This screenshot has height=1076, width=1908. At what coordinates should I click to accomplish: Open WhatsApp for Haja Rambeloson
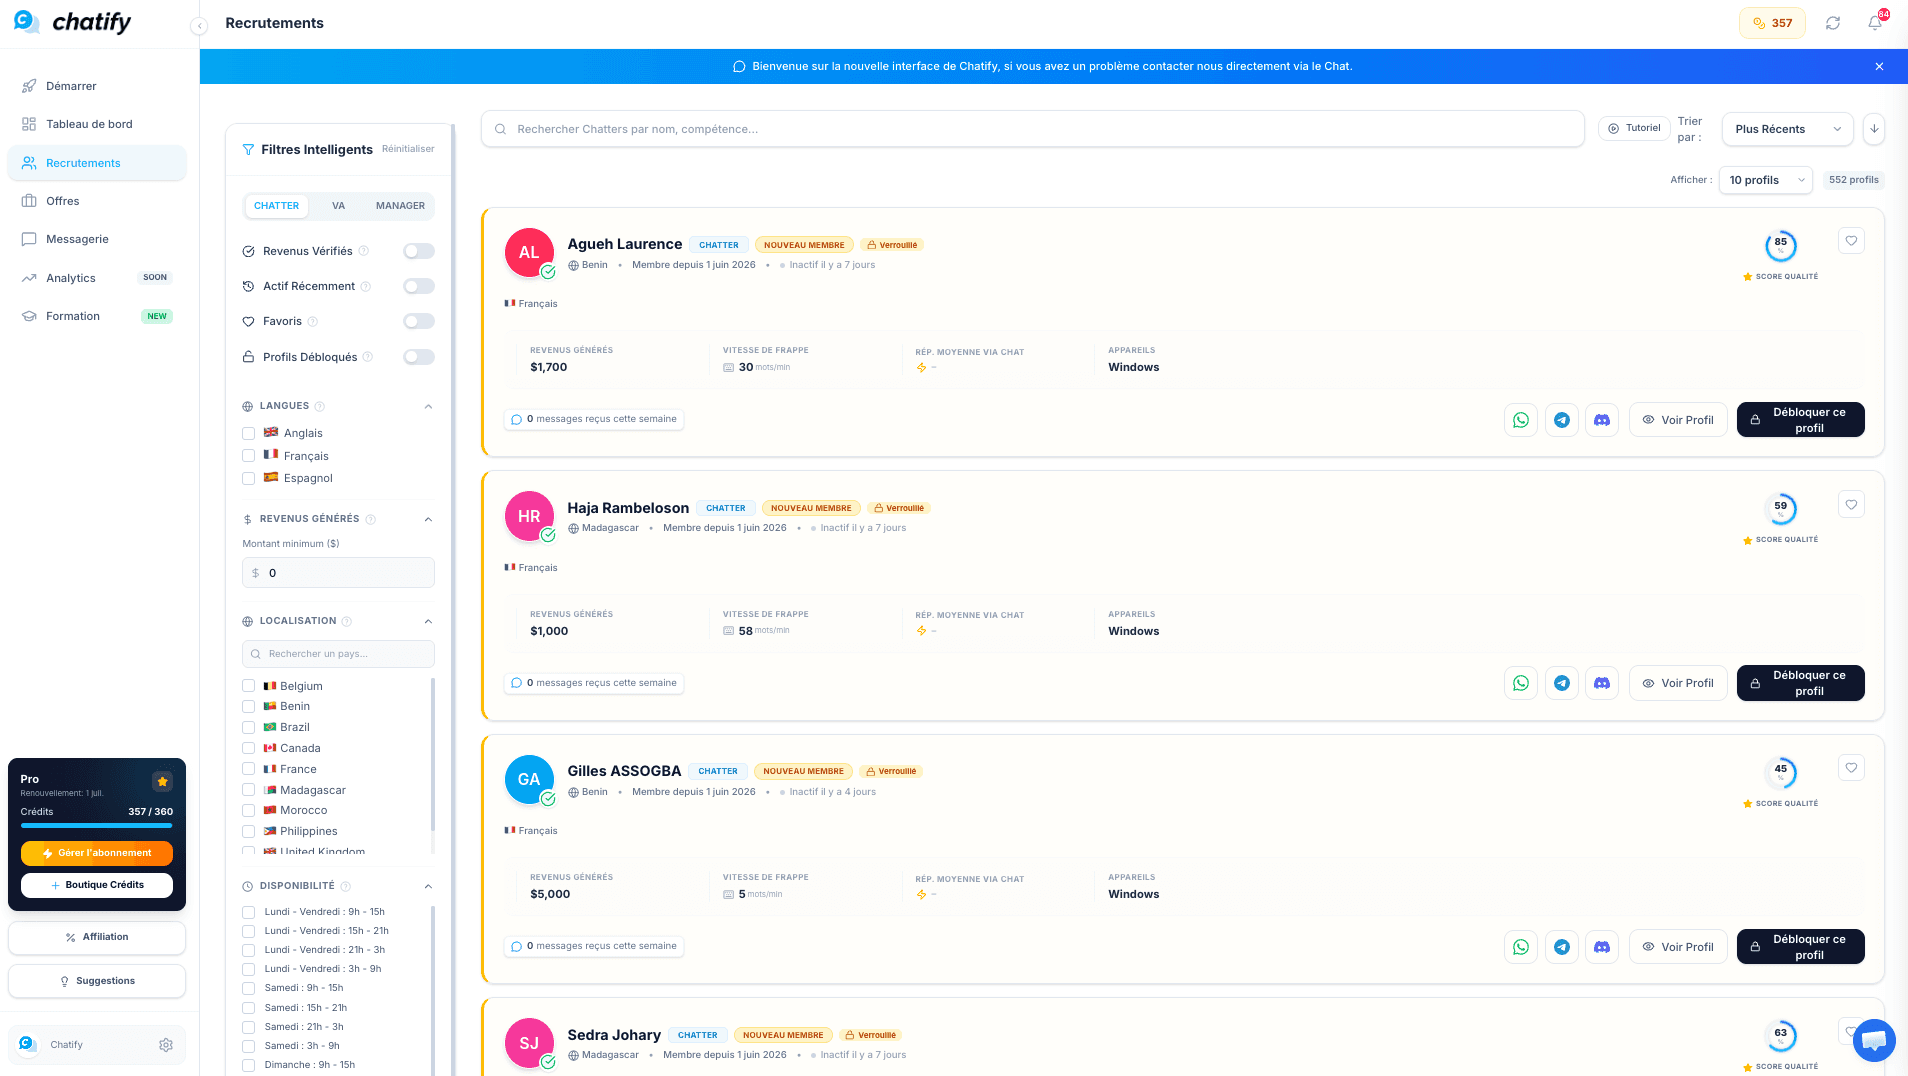(x=1521, y=683)
